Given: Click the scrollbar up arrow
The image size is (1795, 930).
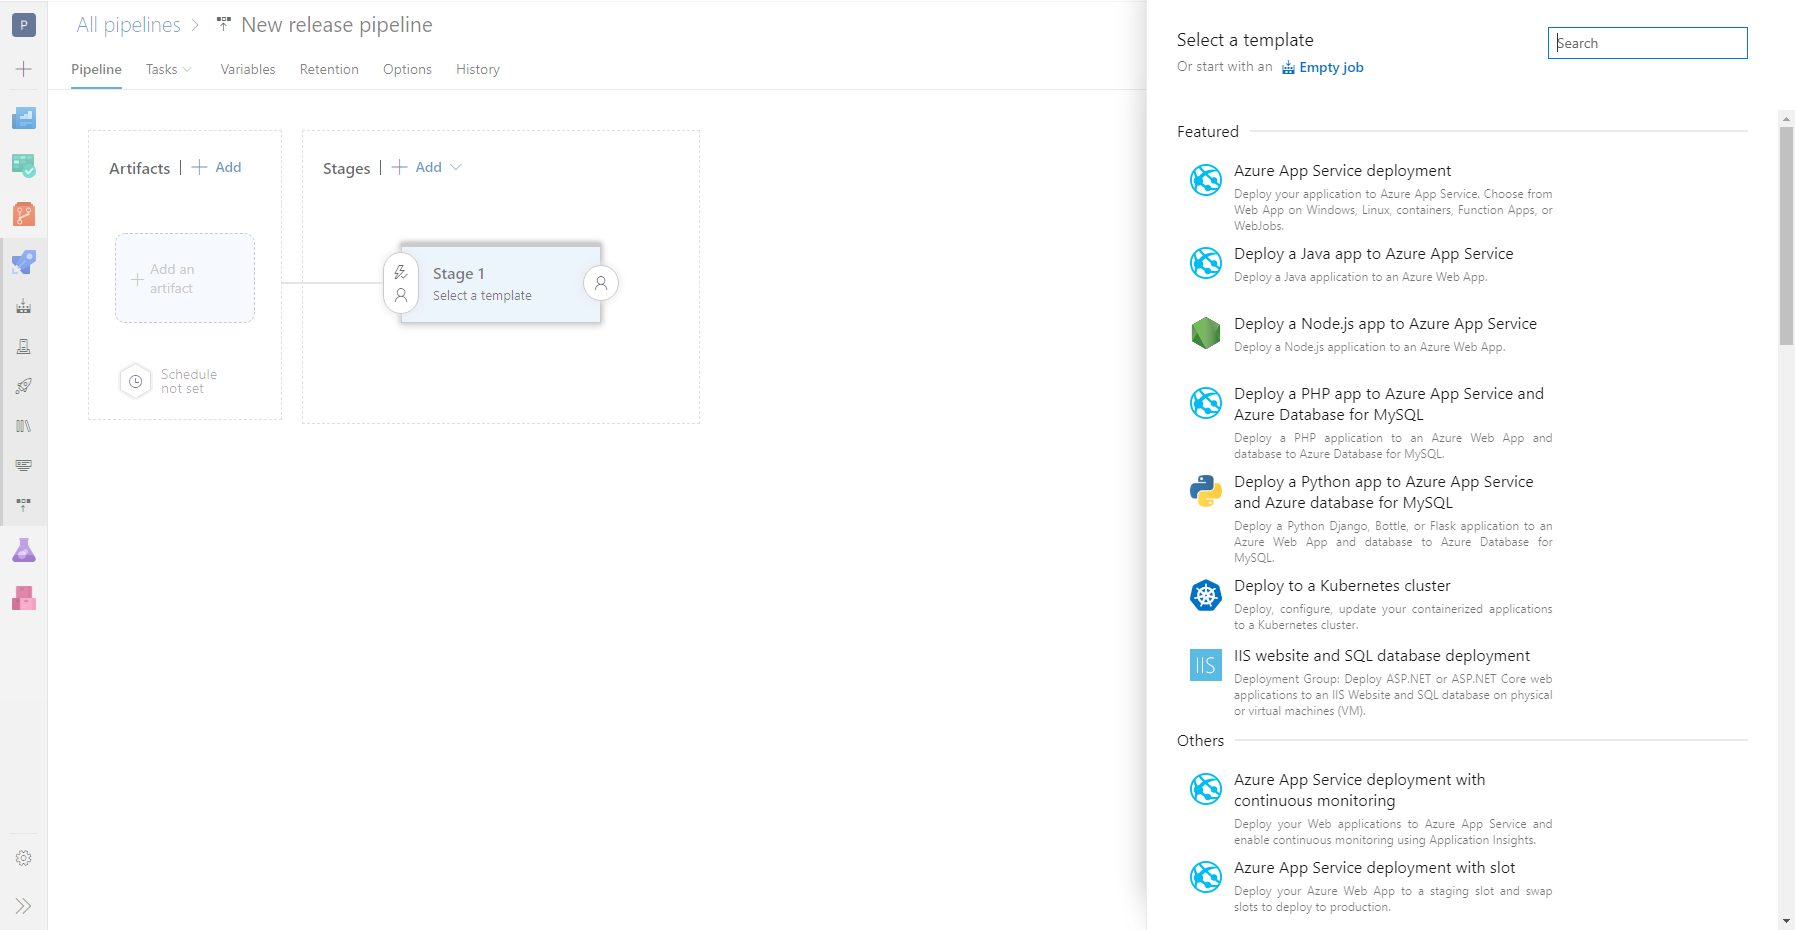Looking at the screenshot, I should (1786, 118).
